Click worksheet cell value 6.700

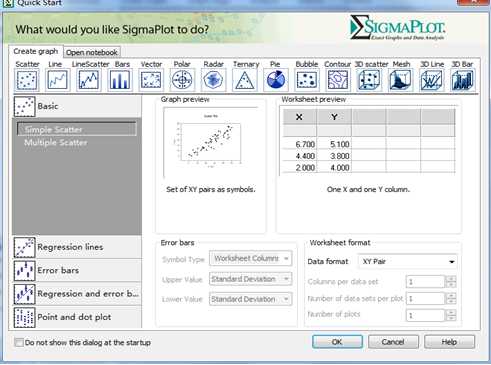[x=305, y=144]
